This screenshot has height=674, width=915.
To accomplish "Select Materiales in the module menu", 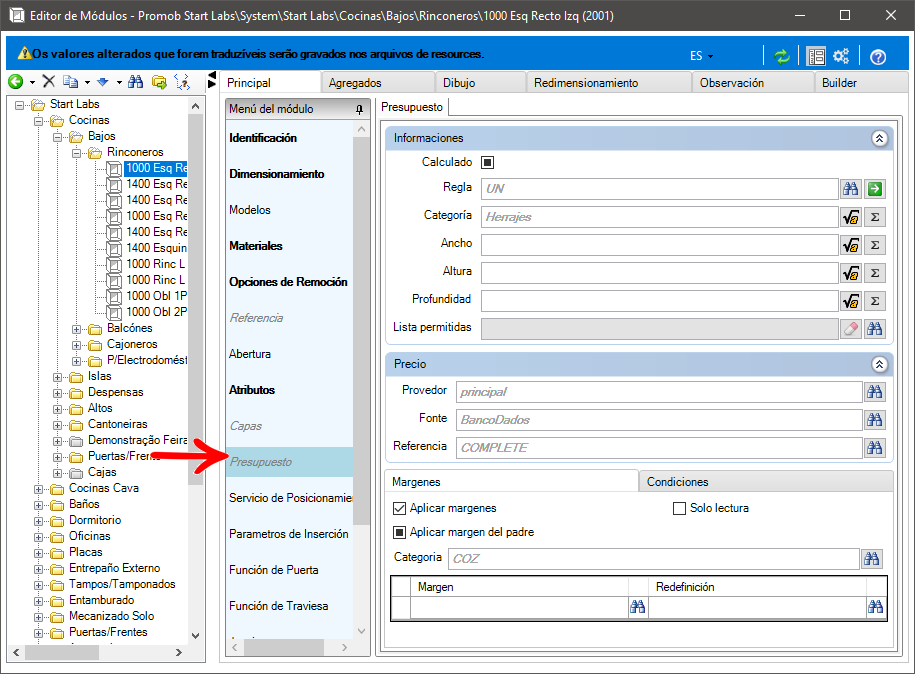I will [x=256, y=246].
